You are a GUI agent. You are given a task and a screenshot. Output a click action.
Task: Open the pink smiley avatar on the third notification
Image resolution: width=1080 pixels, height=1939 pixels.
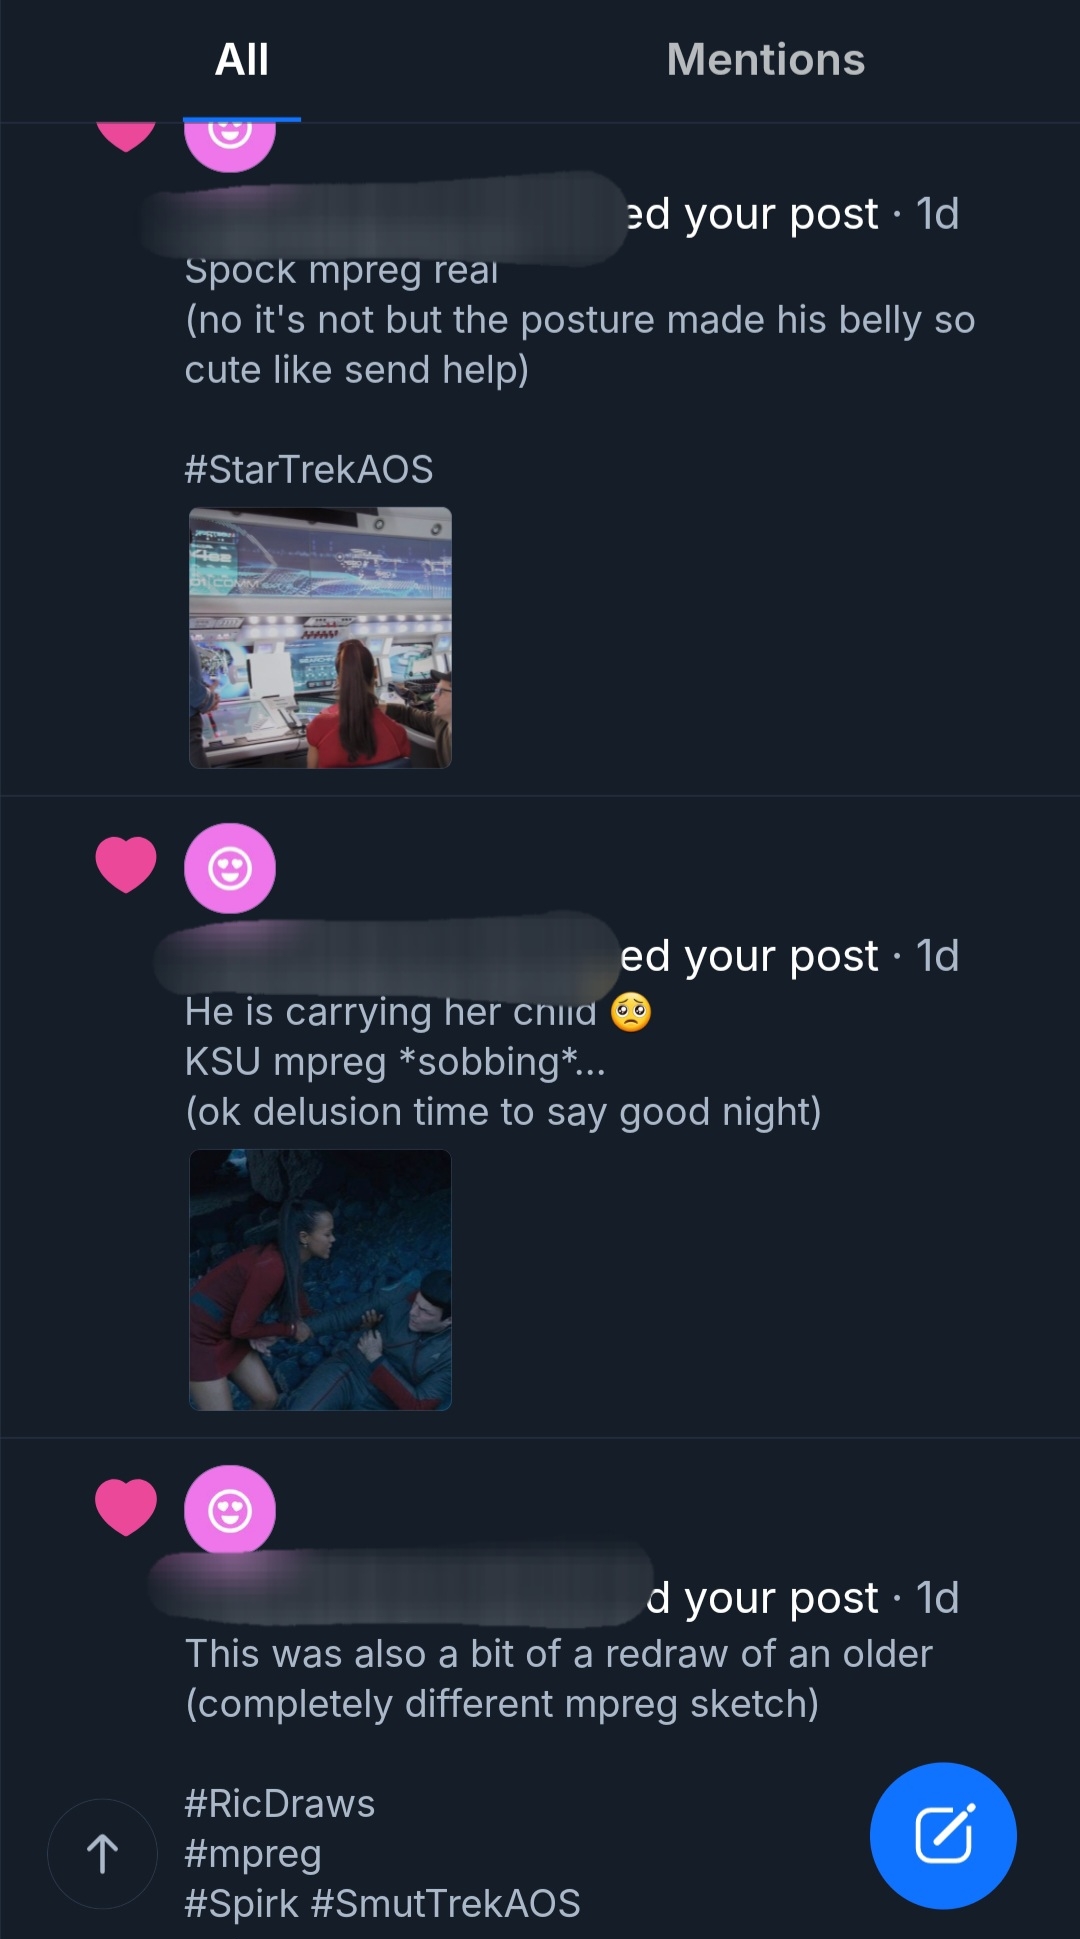coord(230,1510)
